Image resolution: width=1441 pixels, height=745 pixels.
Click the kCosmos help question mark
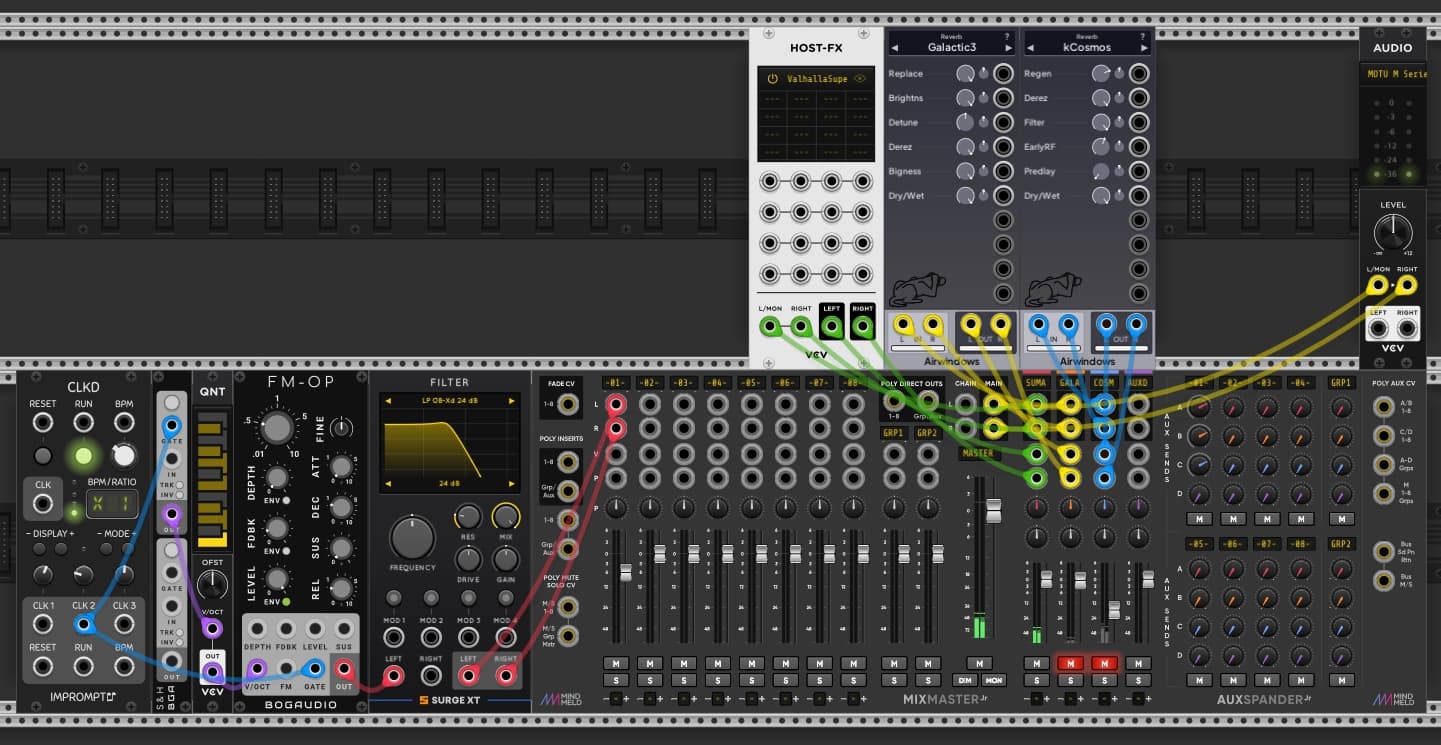[1142, 36]
